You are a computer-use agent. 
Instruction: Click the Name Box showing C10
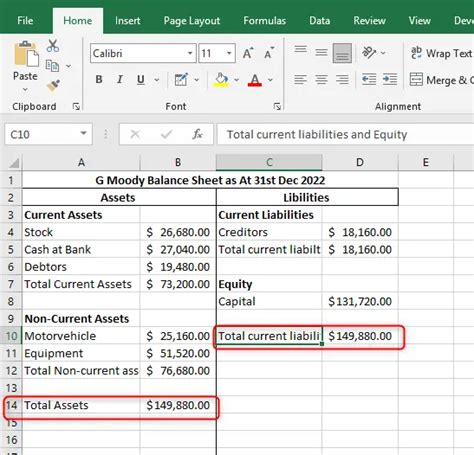point(48,134)
